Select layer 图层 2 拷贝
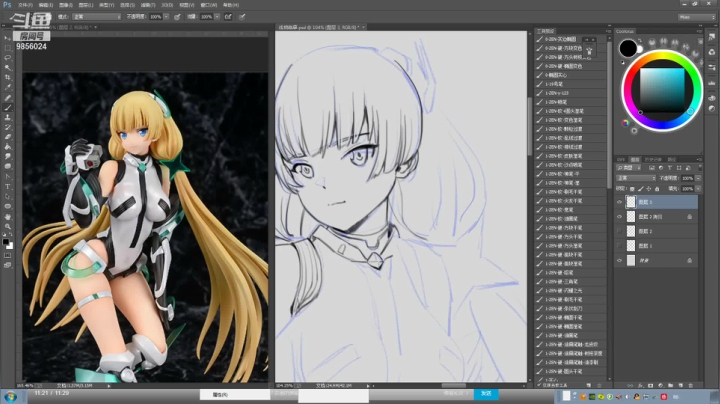This screenshot has height=404, width=720. [656, 217]
